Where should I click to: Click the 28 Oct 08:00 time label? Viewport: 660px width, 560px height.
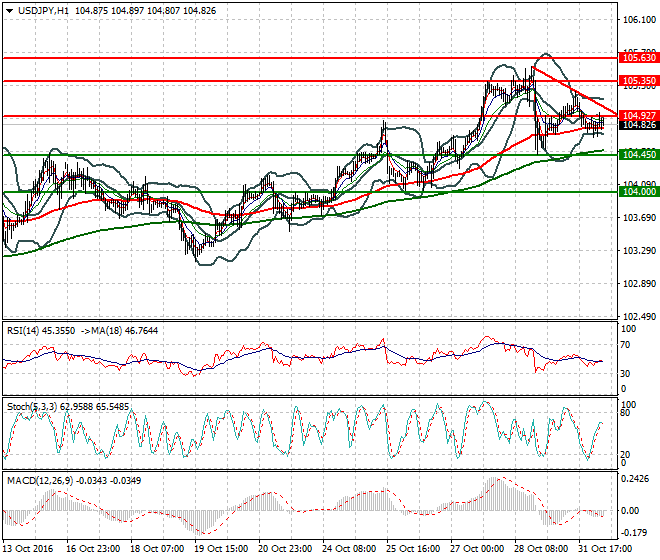pos(541,549)
